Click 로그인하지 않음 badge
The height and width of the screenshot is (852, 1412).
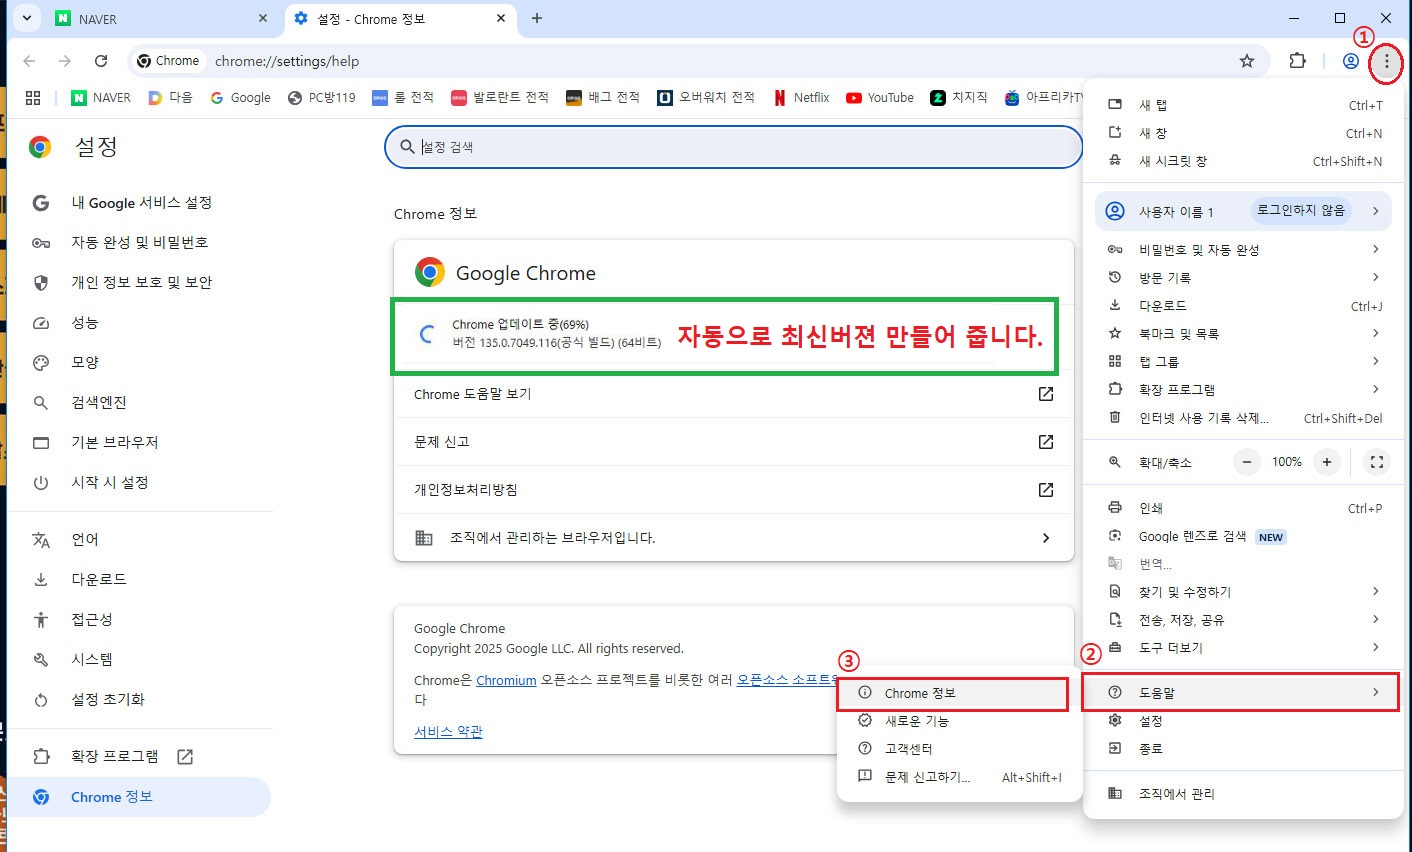1301,210
